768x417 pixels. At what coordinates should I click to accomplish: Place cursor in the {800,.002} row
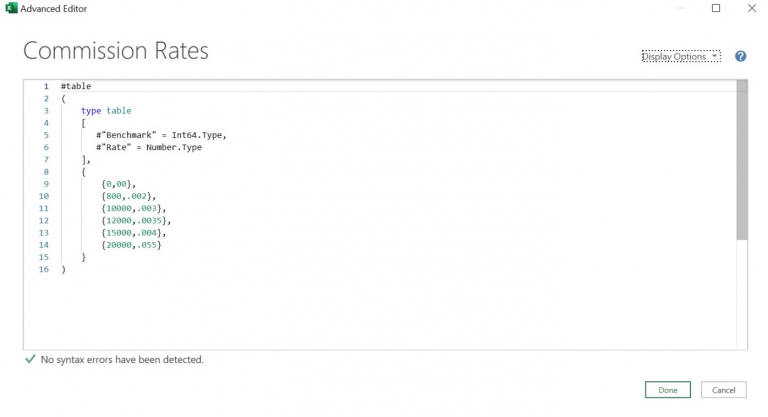128,196
